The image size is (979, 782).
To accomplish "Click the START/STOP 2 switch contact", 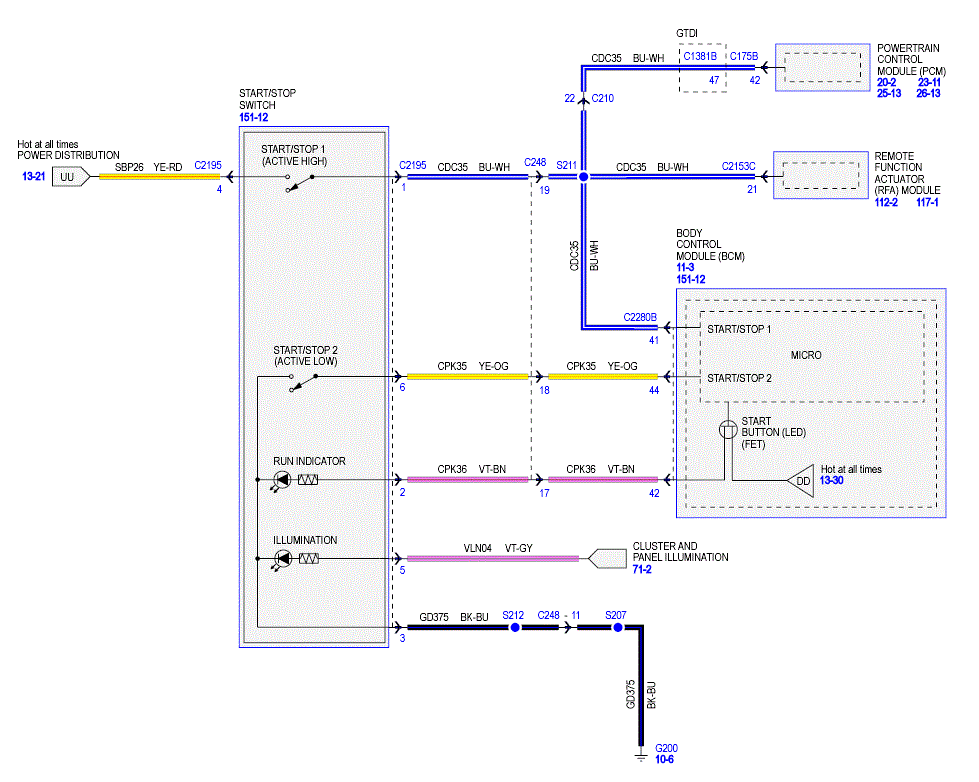I will (303, 382).
